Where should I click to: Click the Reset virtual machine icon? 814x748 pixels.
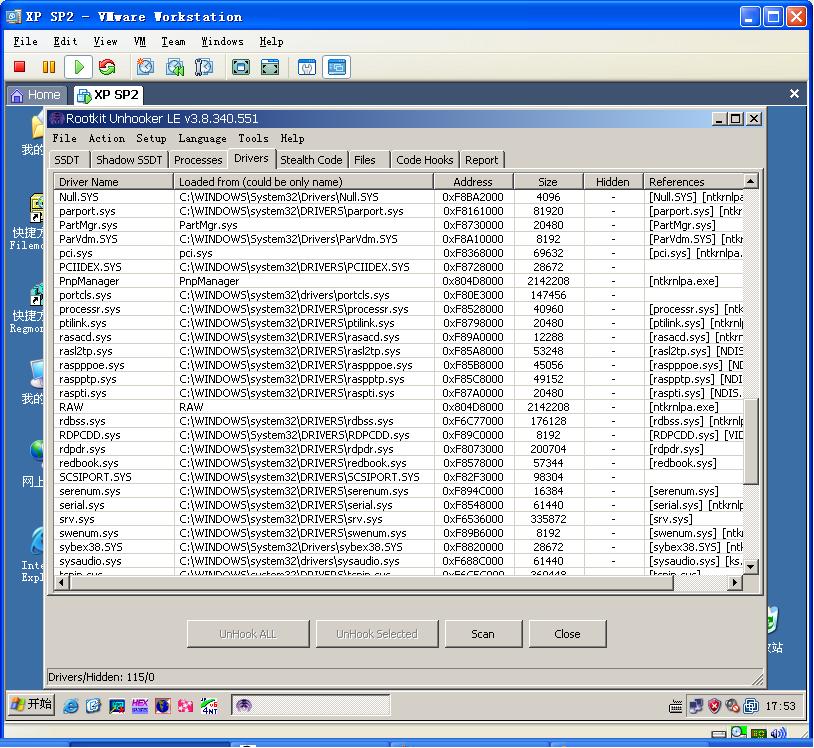107,67
